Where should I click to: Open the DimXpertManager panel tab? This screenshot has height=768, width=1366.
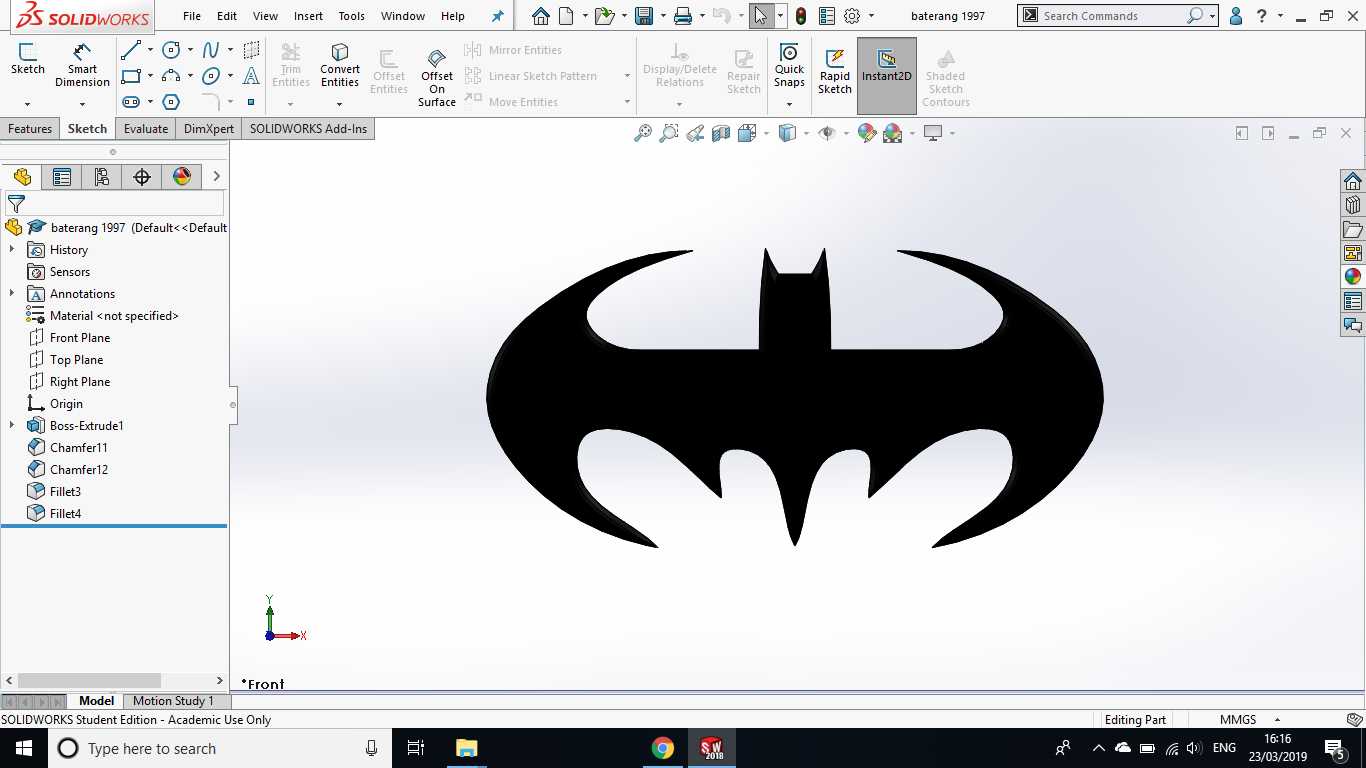pyautogui.click(x=141, y=177)
